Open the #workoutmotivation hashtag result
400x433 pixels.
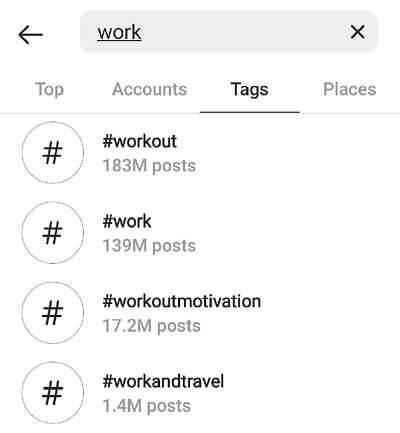200,313
